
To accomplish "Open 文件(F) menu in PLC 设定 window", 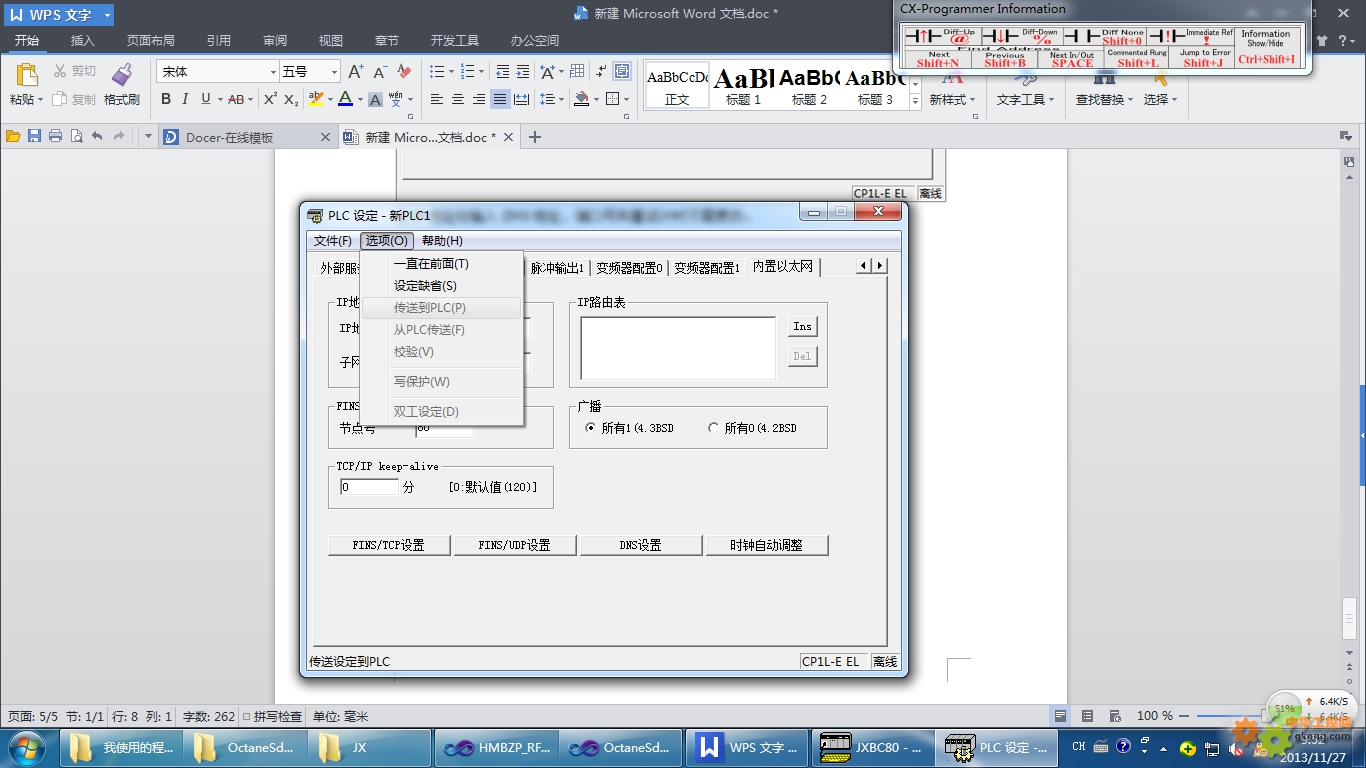I will pos(333,241).
